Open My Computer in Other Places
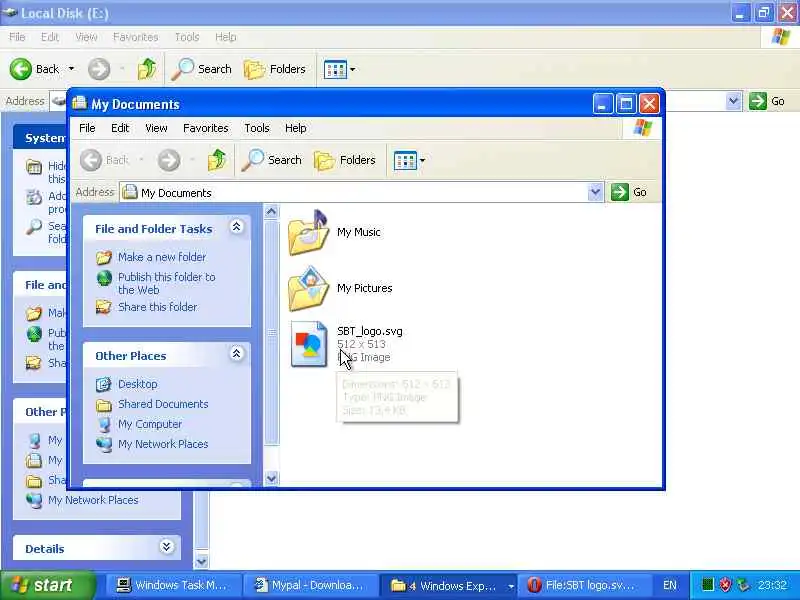 tap(149, 424)
